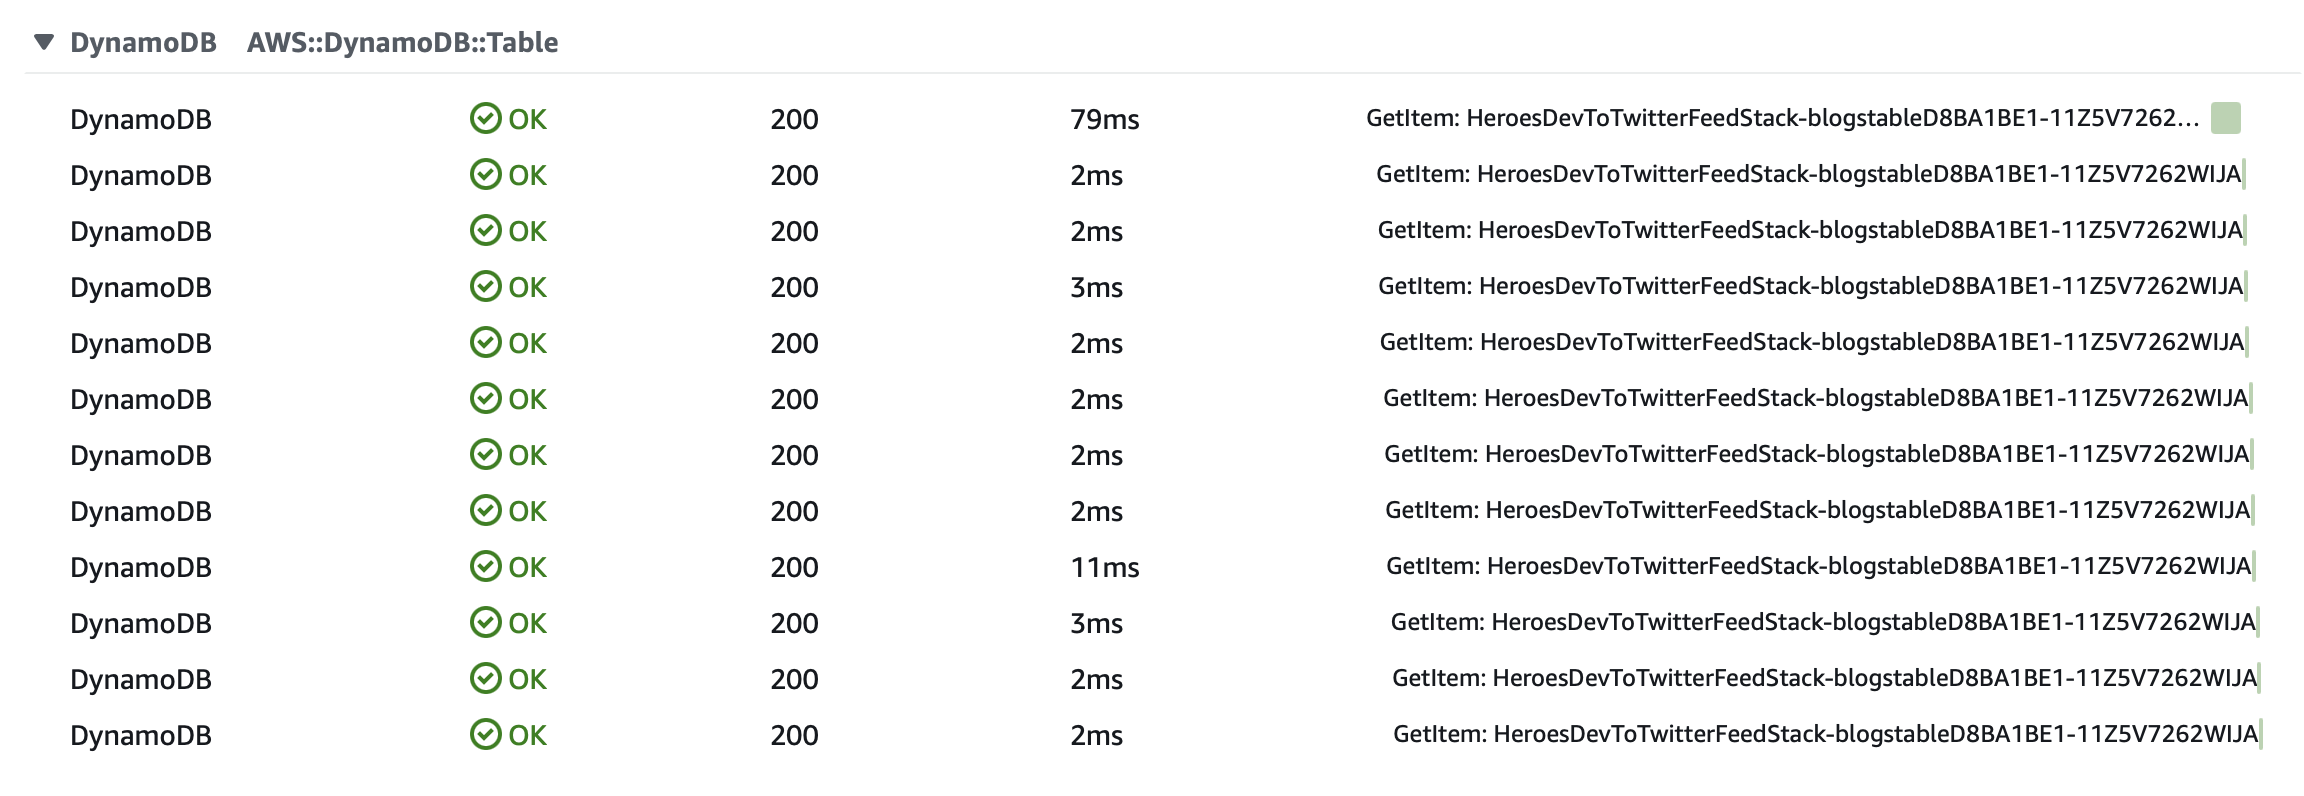This screenshot has width=2304, height=796.
Task: Click GetItem description in the last row
Action: click(x=1825, y=734)
